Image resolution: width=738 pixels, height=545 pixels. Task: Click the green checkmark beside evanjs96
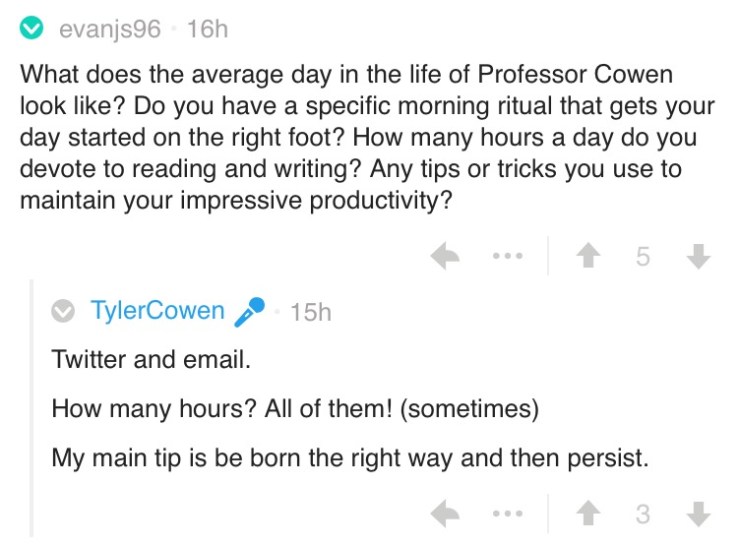33,29
